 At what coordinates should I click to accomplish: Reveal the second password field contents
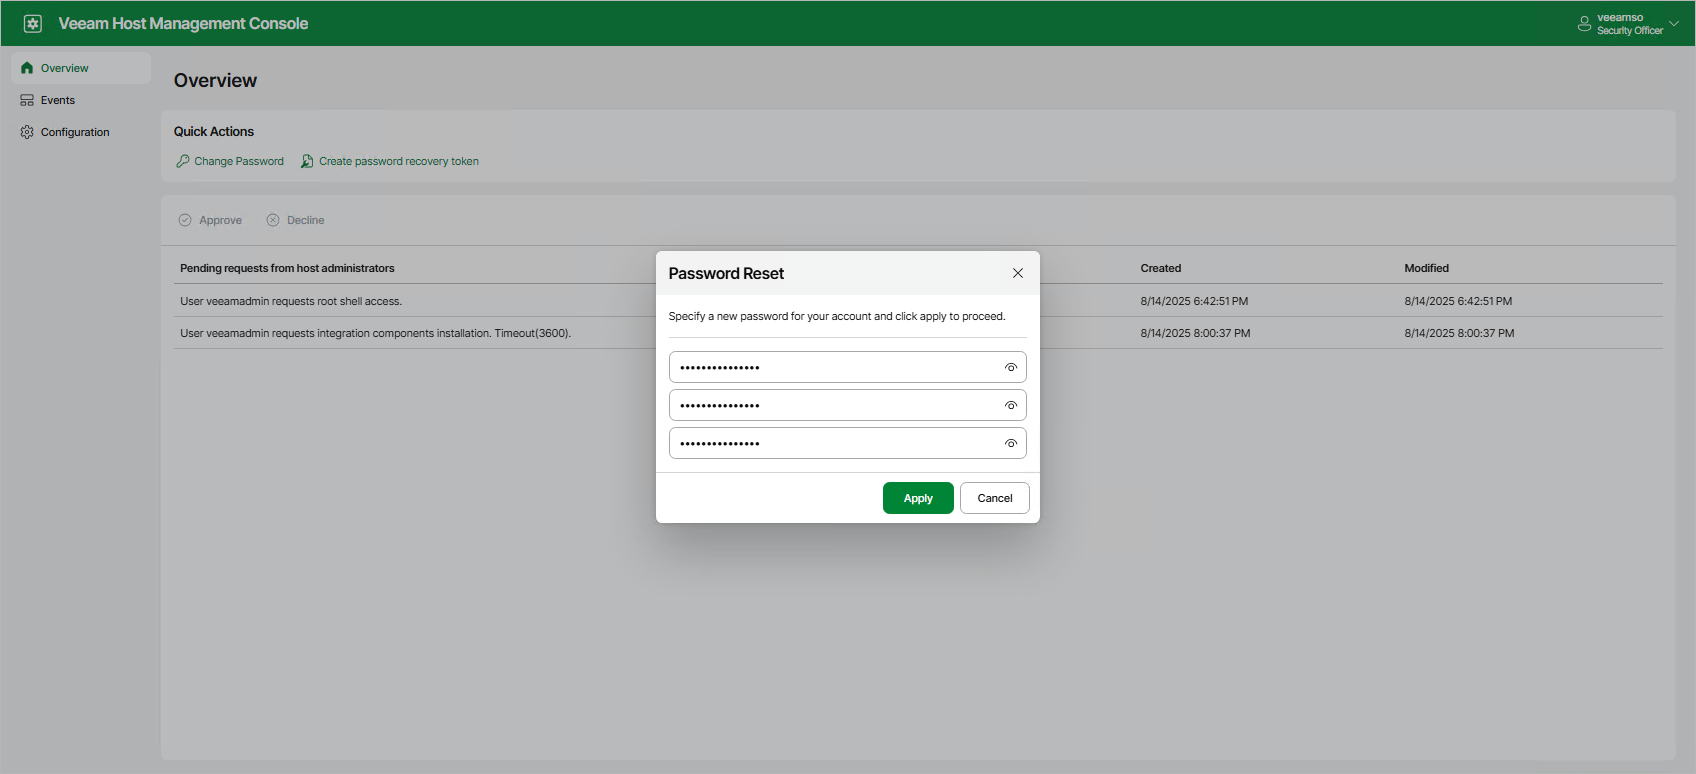point(1011,406)
